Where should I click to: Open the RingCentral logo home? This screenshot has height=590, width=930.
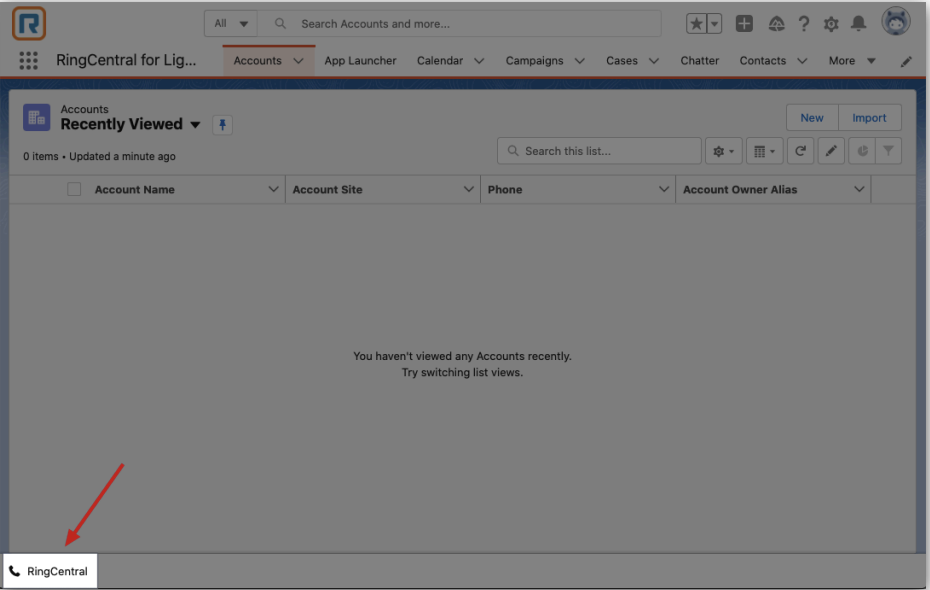coord(28,24)
